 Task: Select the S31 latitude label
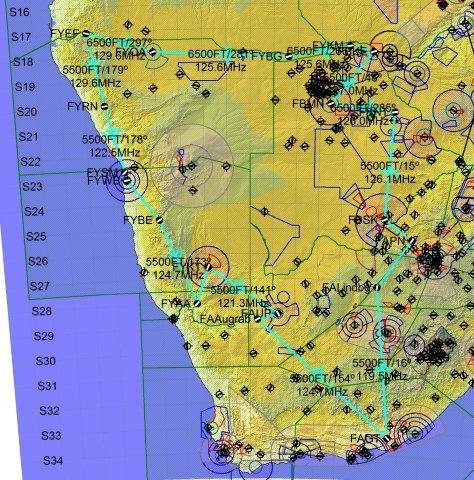point(47,386)
